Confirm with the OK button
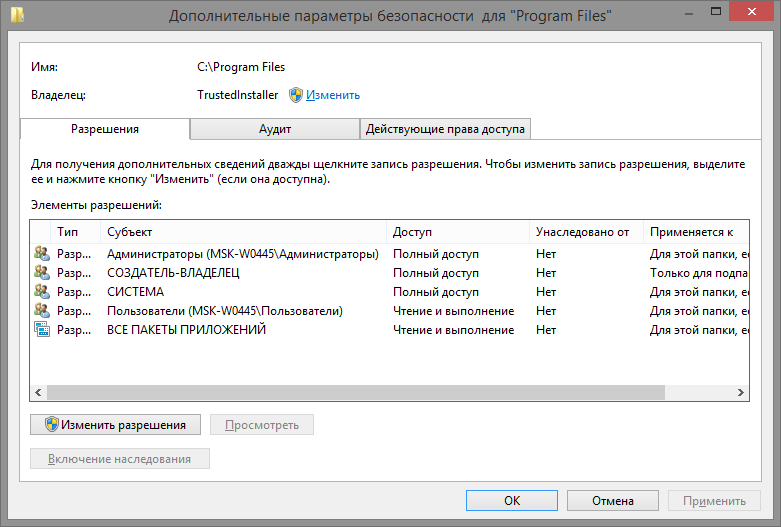This screenshot has width=781, height=527. 512,501
